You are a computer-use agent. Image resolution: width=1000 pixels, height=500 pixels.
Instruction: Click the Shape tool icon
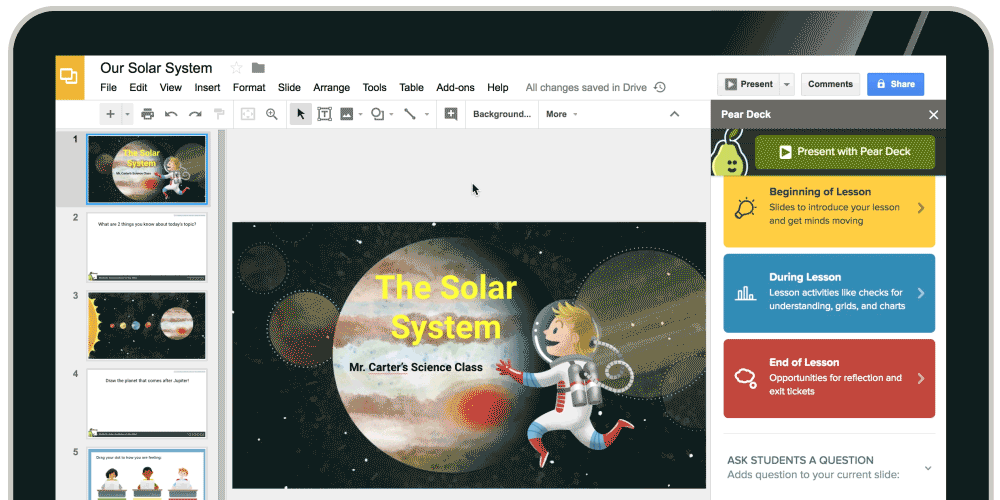378,114
